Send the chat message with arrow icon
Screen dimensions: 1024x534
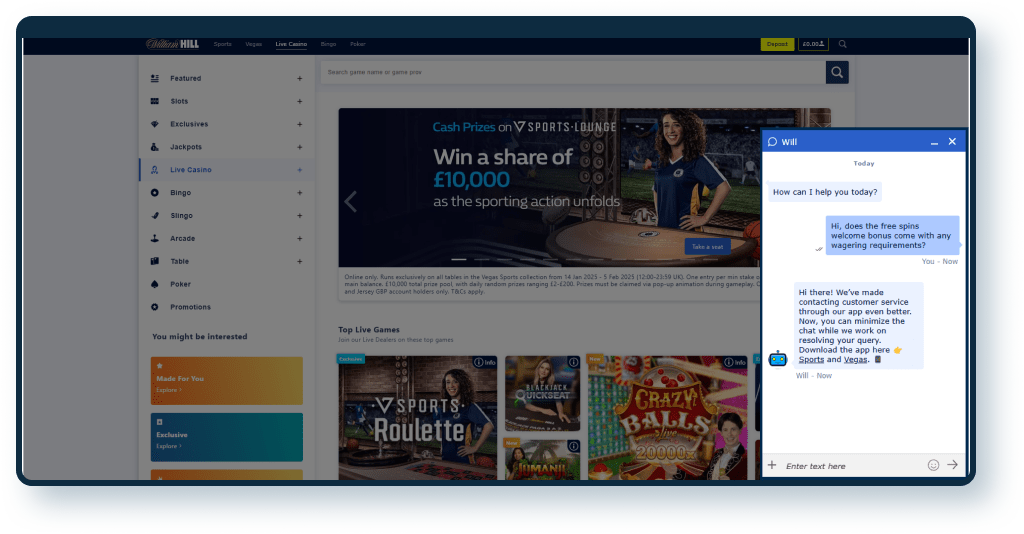coord(953,465)
